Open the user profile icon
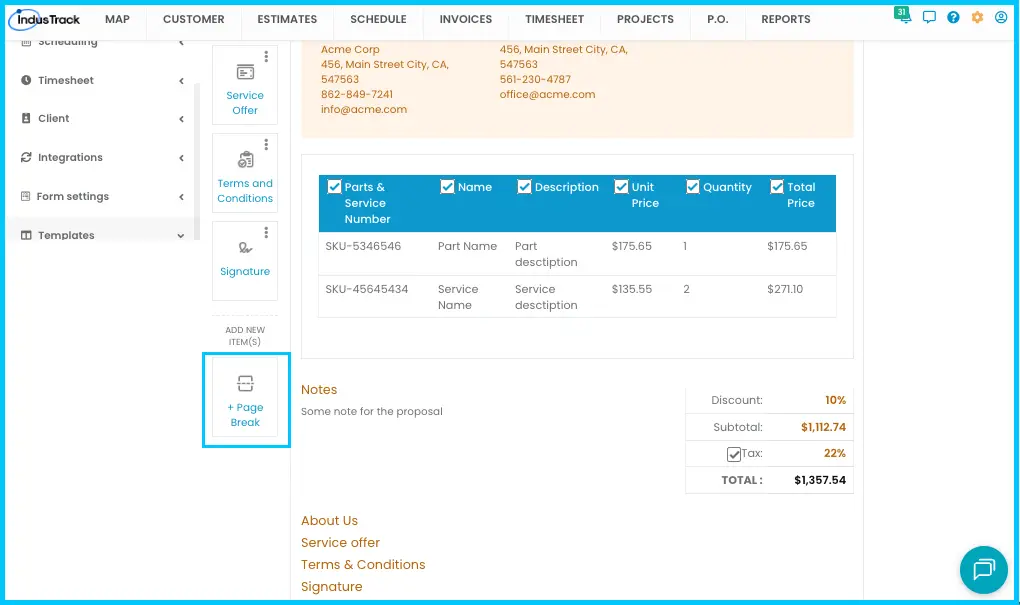 coord(1001,18)
